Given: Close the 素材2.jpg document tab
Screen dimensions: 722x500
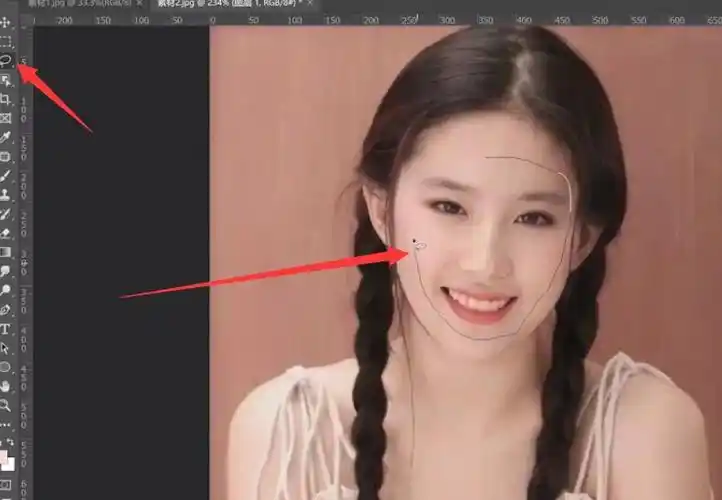Looking at the screenshot, I should (310, 4).
